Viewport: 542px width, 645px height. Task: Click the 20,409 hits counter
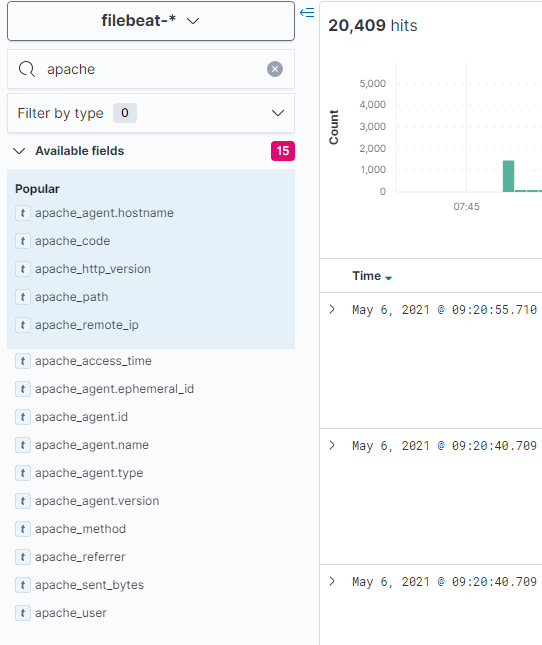(x=373, y=26)
